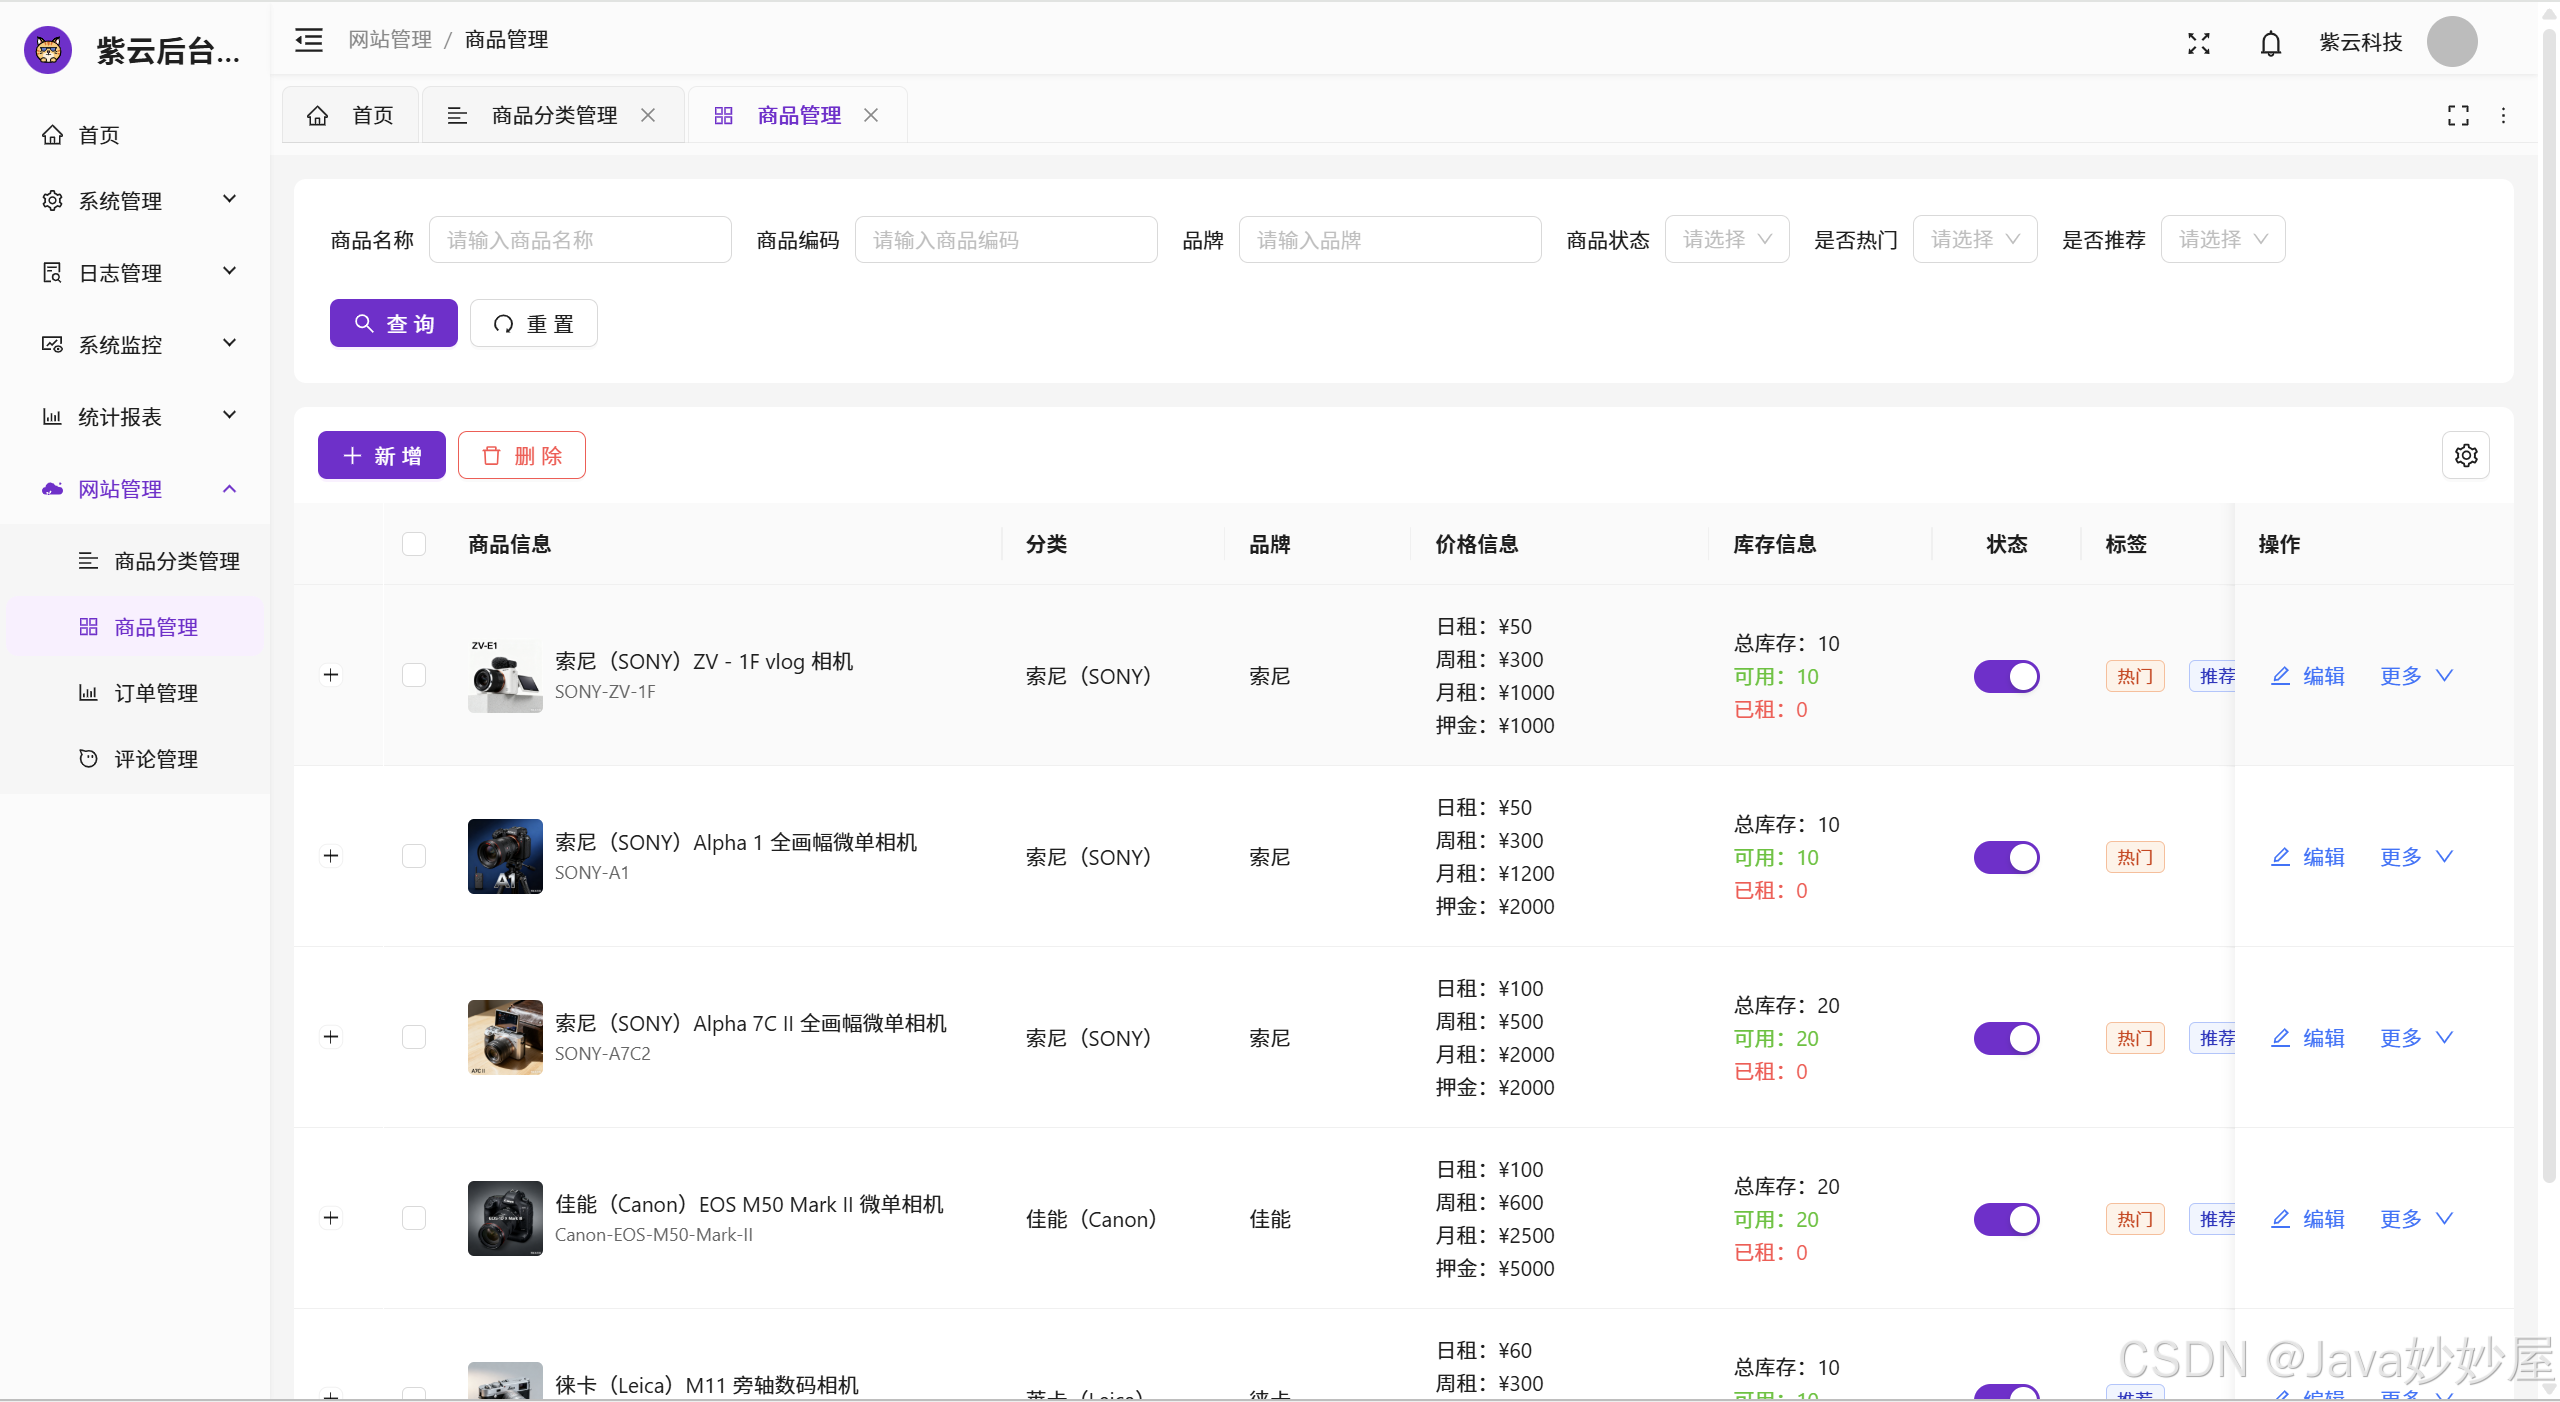Toggle the select-all checkbox in table header
The image size is (2560, 1402).
pos(414,544)
